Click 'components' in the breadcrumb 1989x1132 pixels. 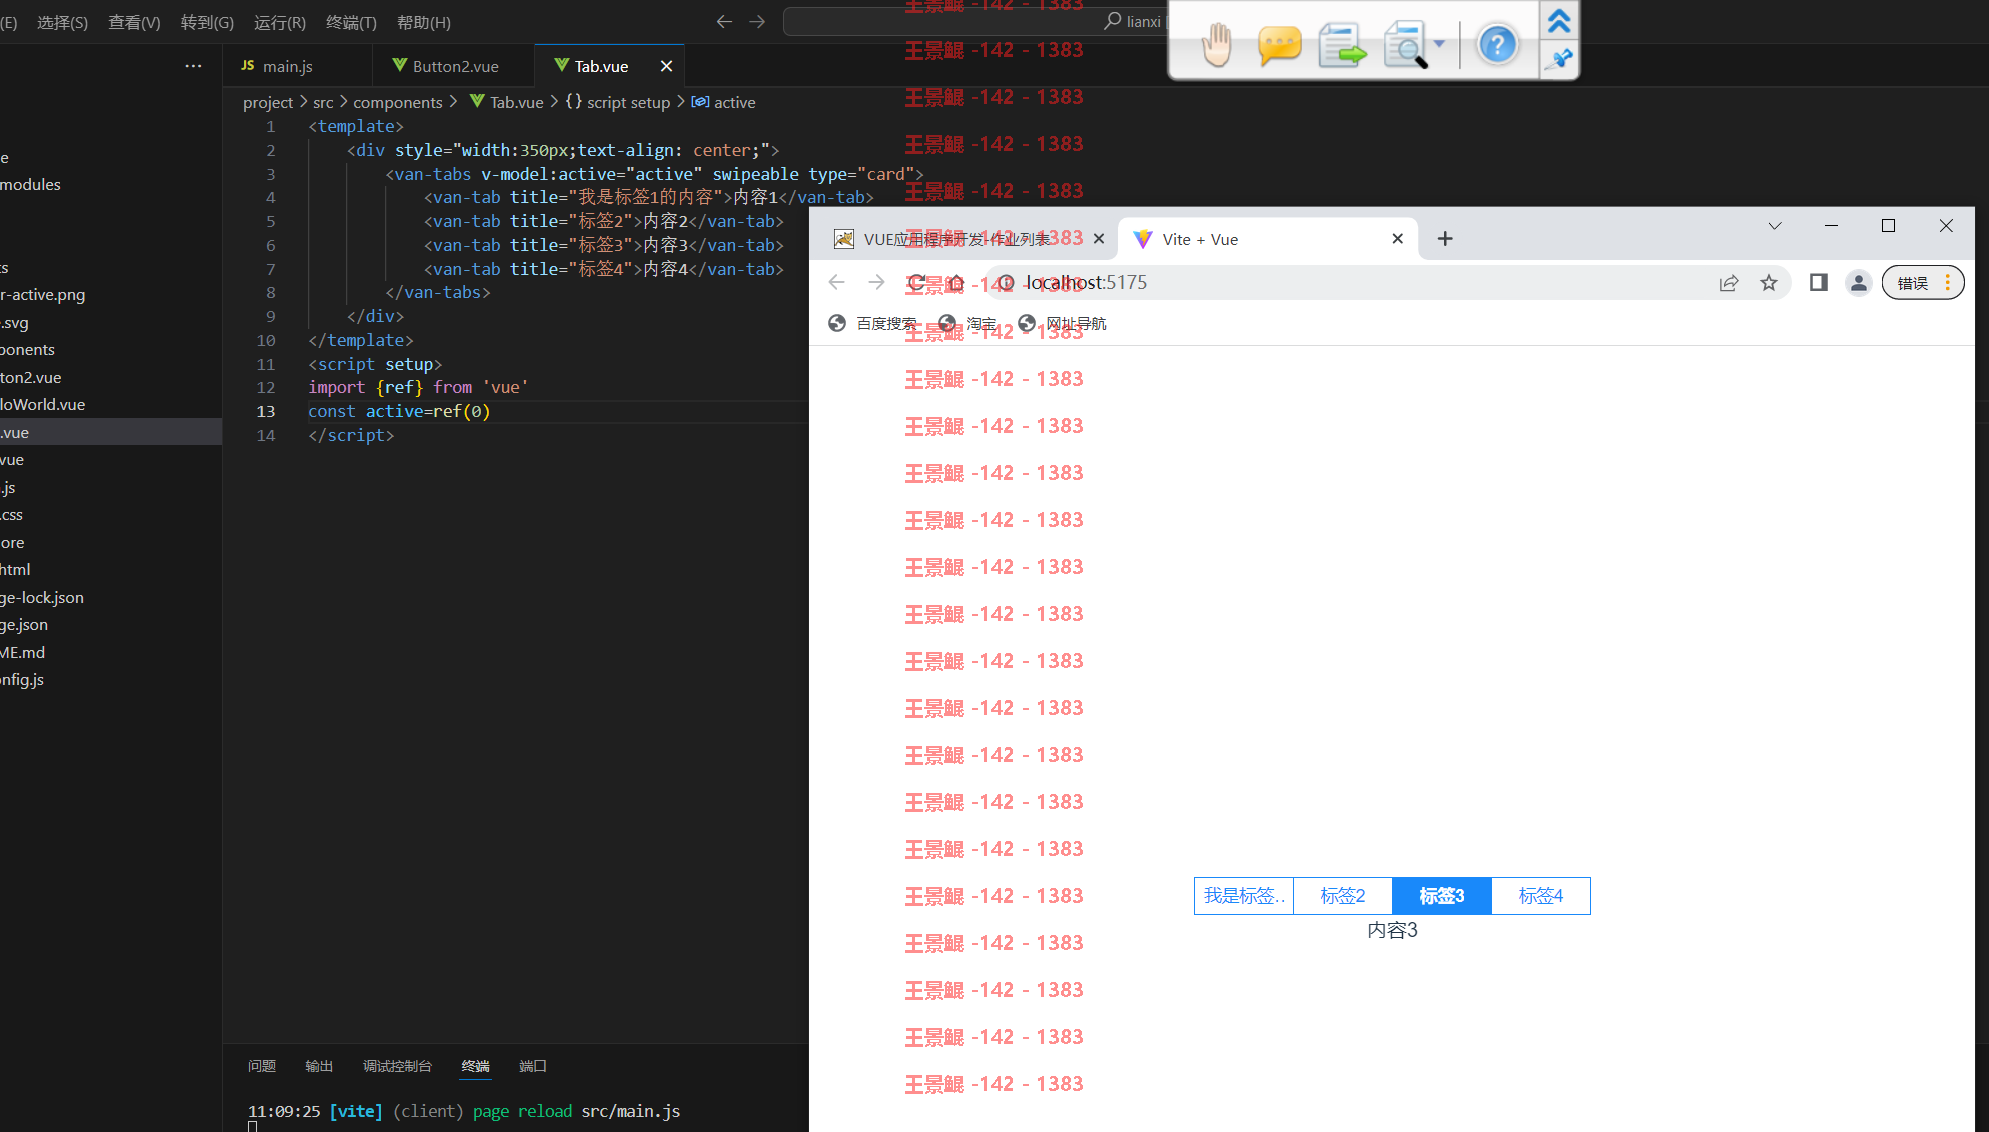[398, 102]
